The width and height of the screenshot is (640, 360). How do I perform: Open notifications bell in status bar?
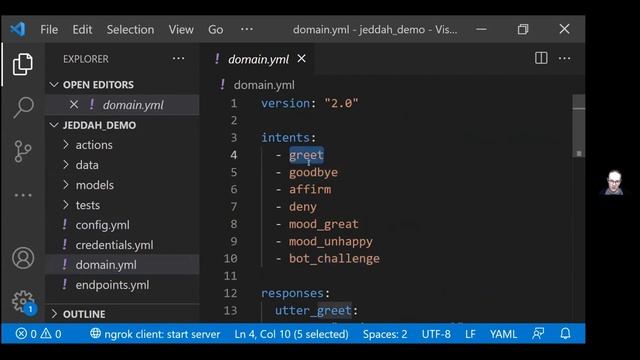point(565,334)
